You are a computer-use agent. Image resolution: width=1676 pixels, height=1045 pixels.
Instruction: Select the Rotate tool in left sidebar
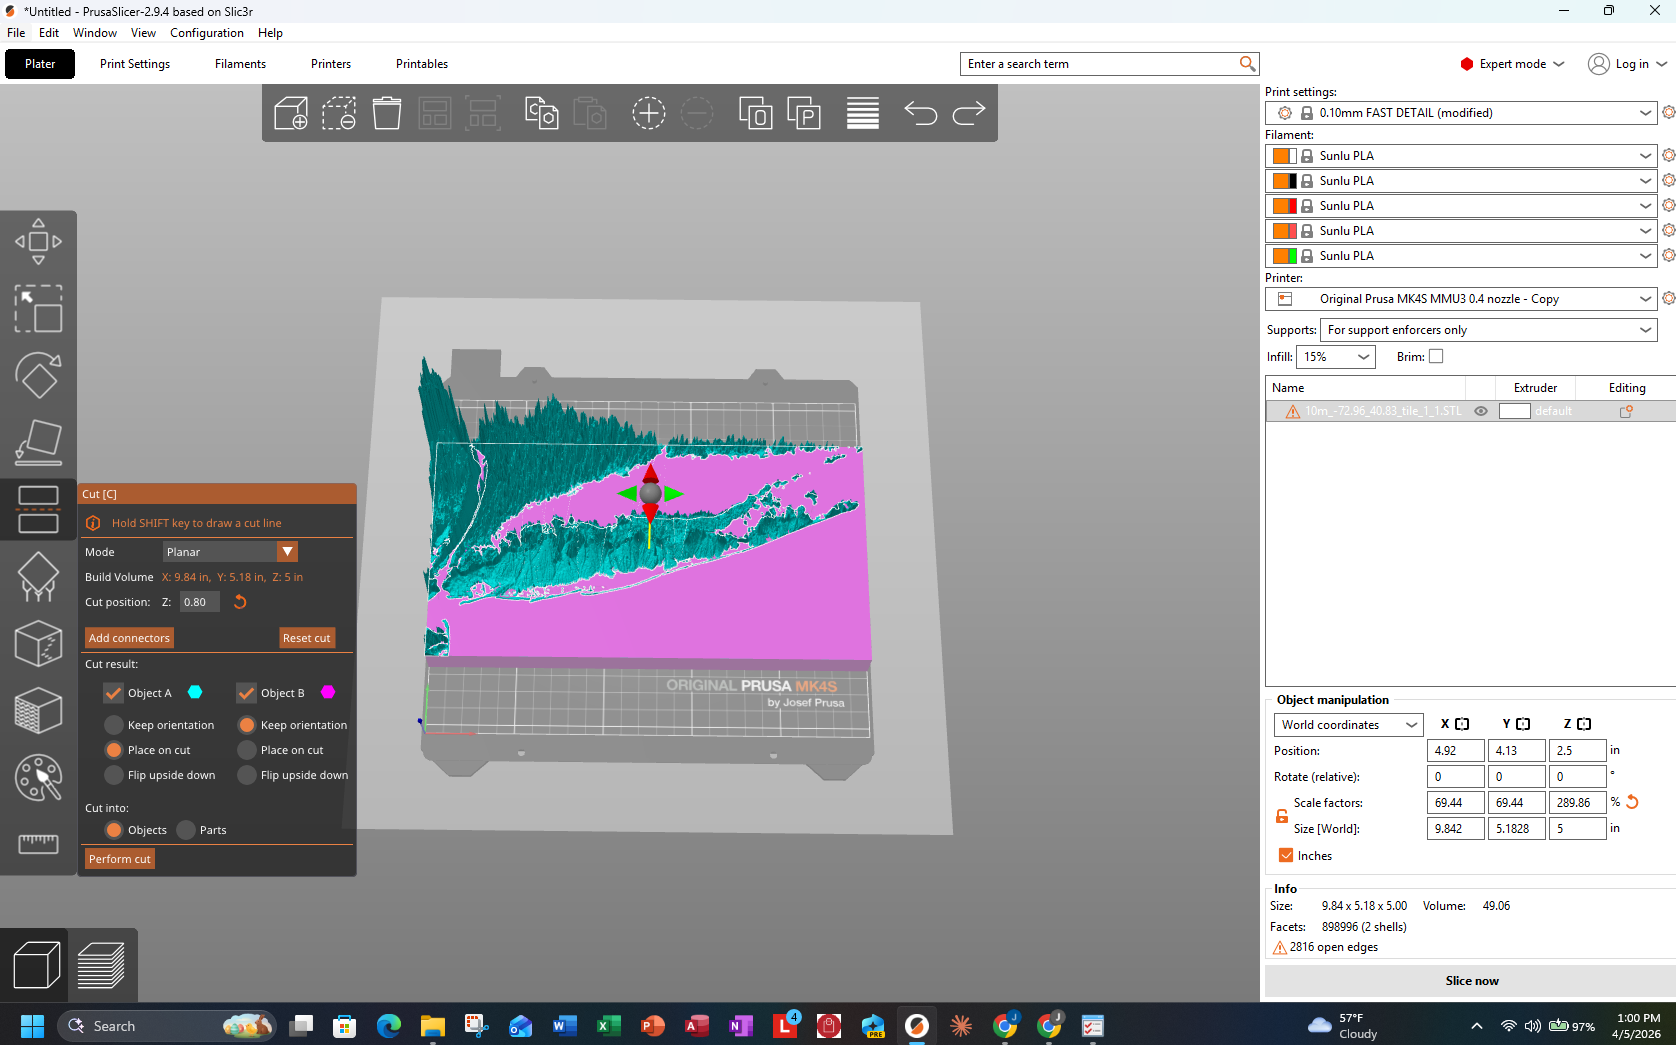(x=38, y=375)
